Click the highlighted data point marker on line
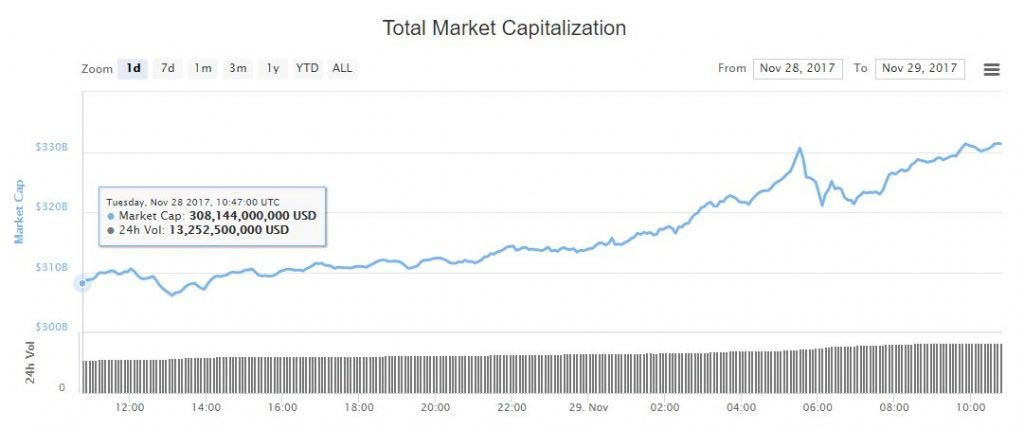Image resolution: width=1024 pixels, height=429 pixels. [82, 283]
